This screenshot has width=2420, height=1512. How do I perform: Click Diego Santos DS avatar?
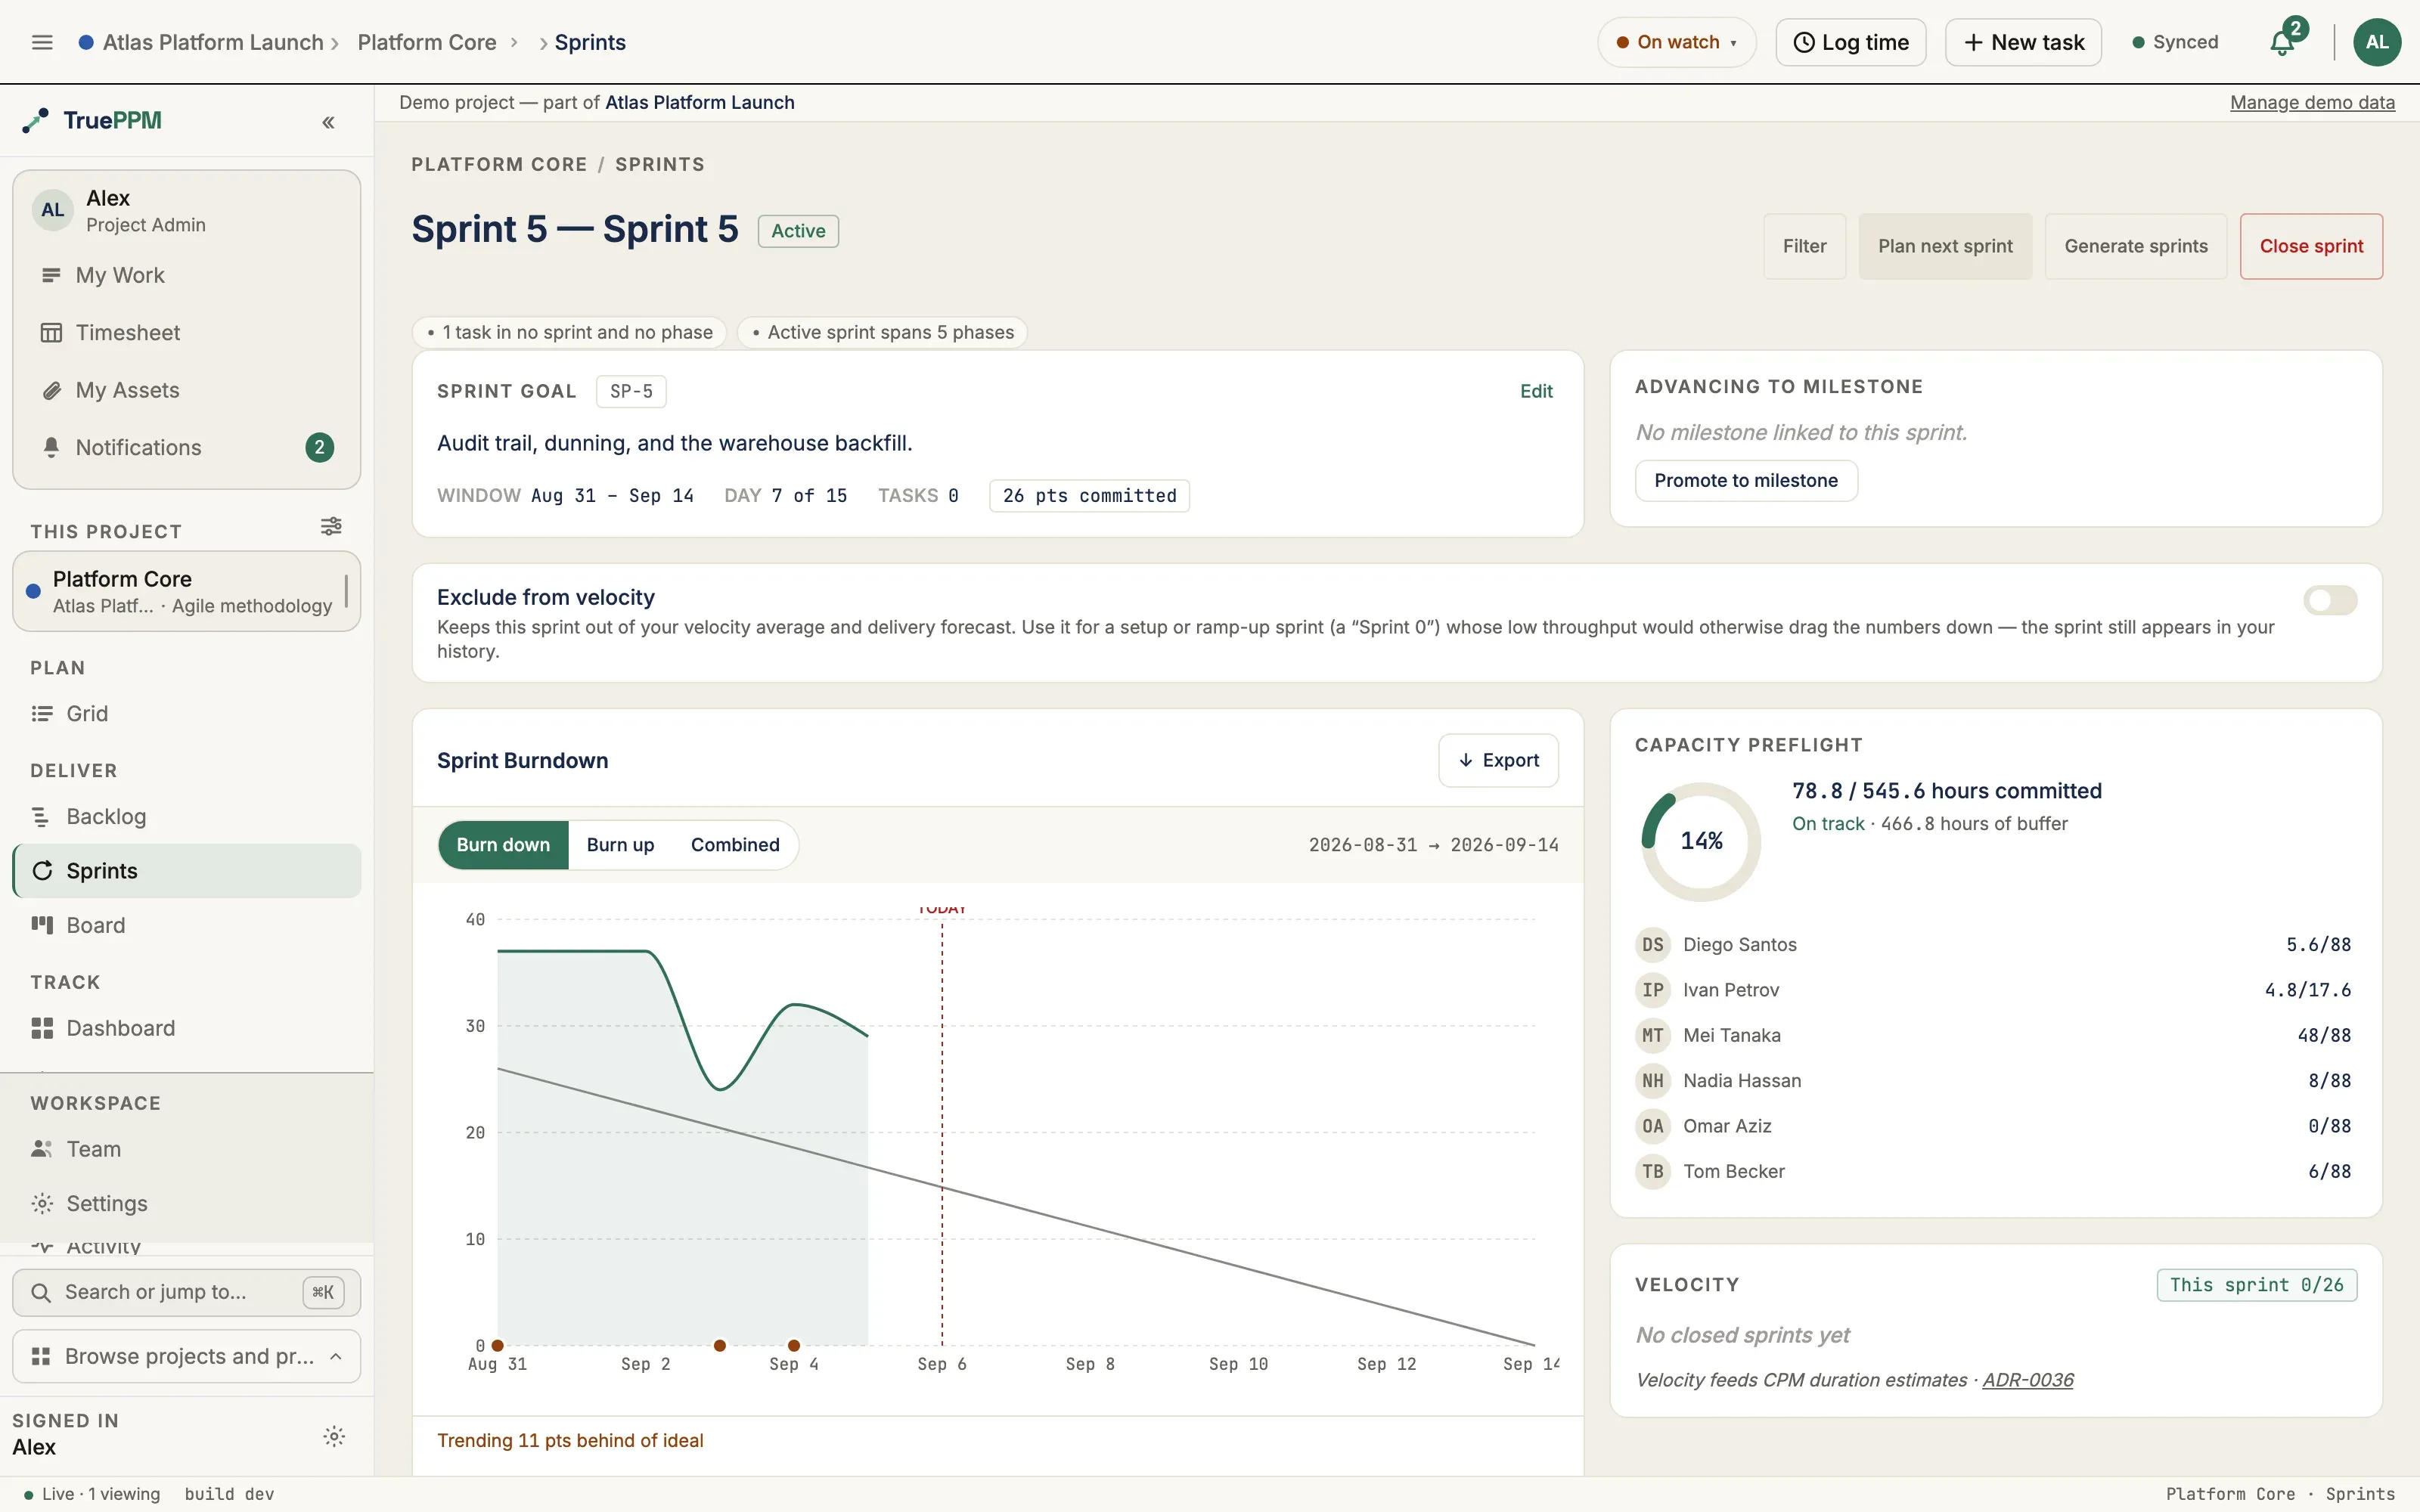(1652, 944)
